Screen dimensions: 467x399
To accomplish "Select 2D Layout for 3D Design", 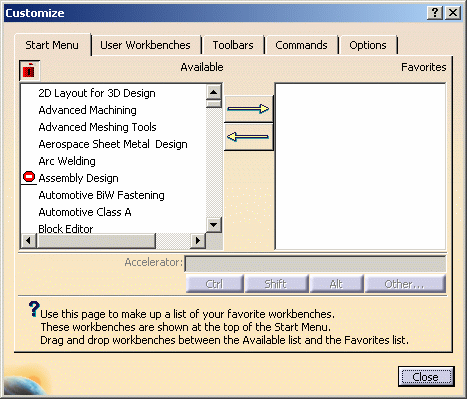I will (x=97, y=93).
